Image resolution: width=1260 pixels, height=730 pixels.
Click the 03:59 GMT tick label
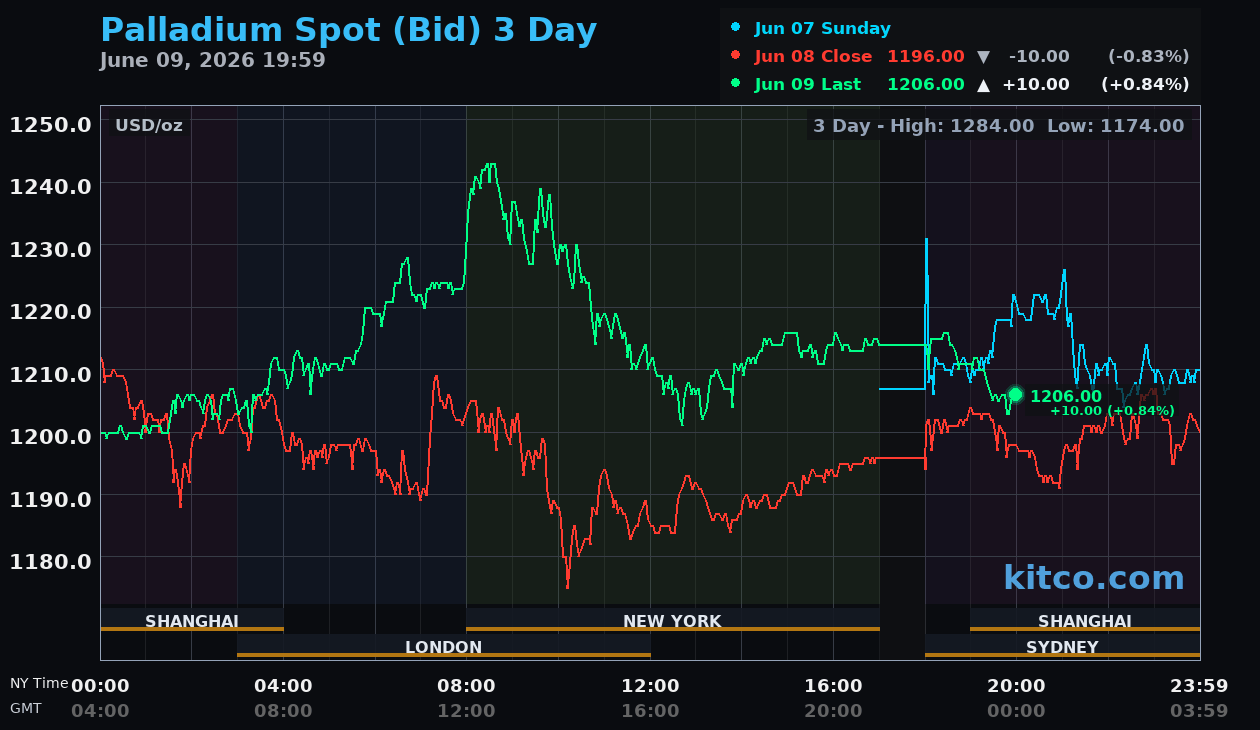1199,711
